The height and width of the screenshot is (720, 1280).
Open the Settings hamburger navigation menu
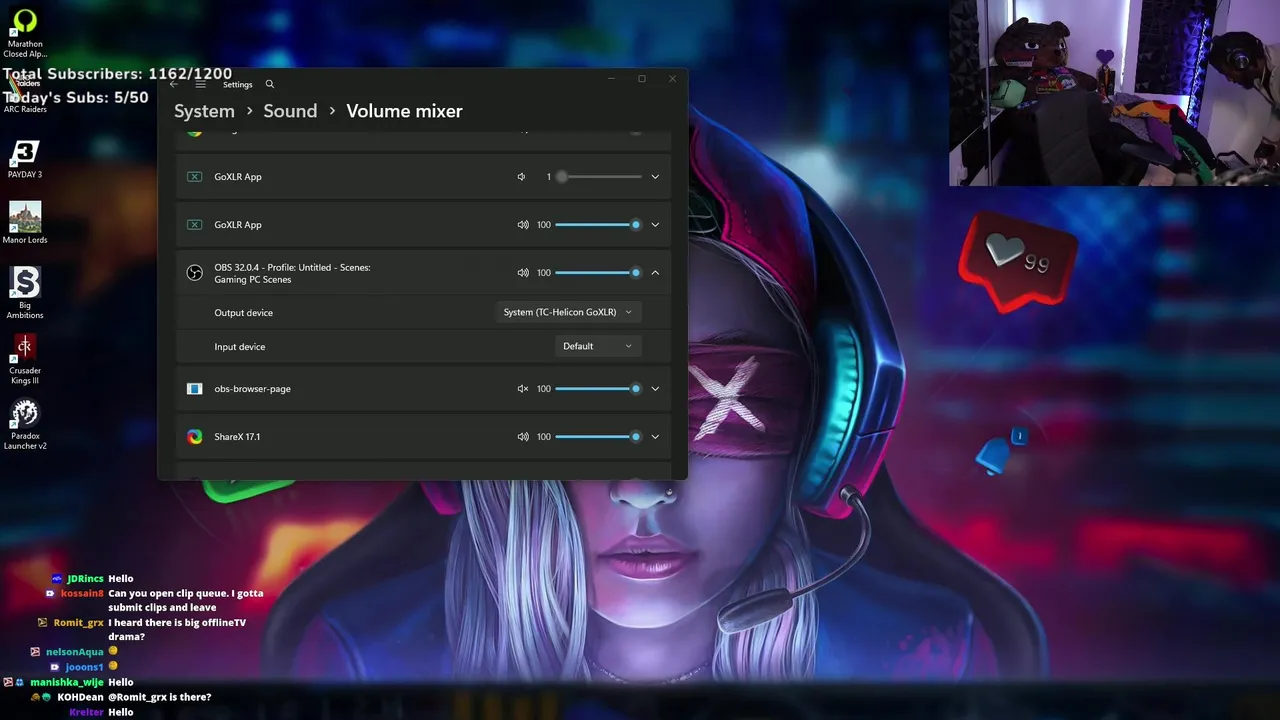coord(200,84)
